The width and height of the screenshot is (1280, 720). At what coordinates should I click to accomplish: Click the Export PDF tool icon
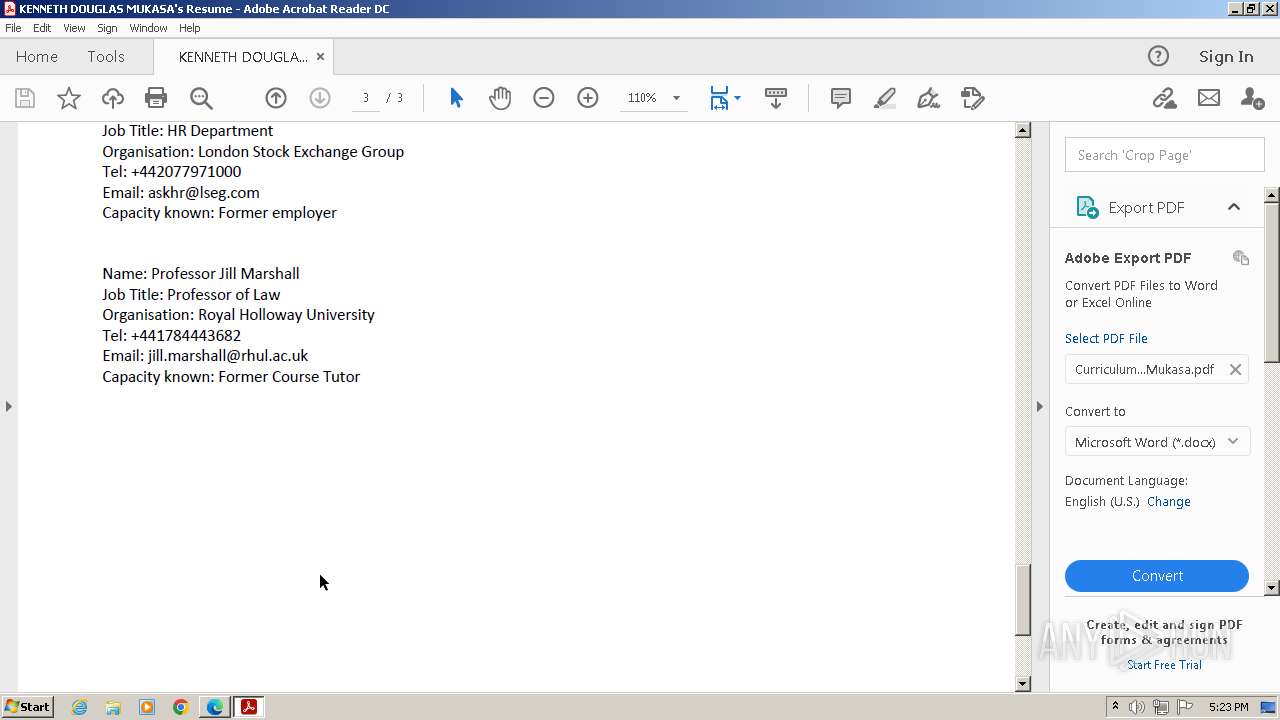(x=1087, y=207)
